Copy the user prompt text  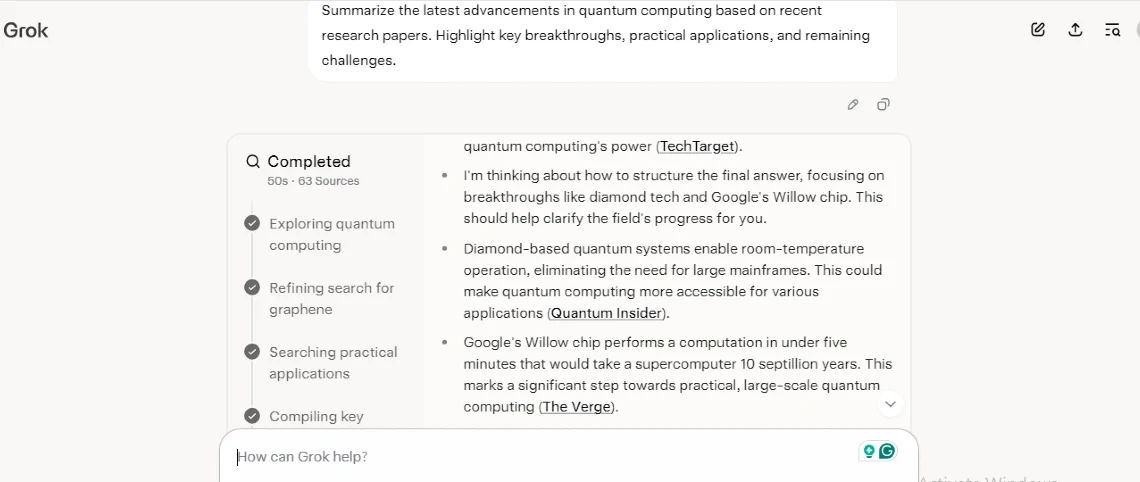pyautogui.click(x=883, y=104)
